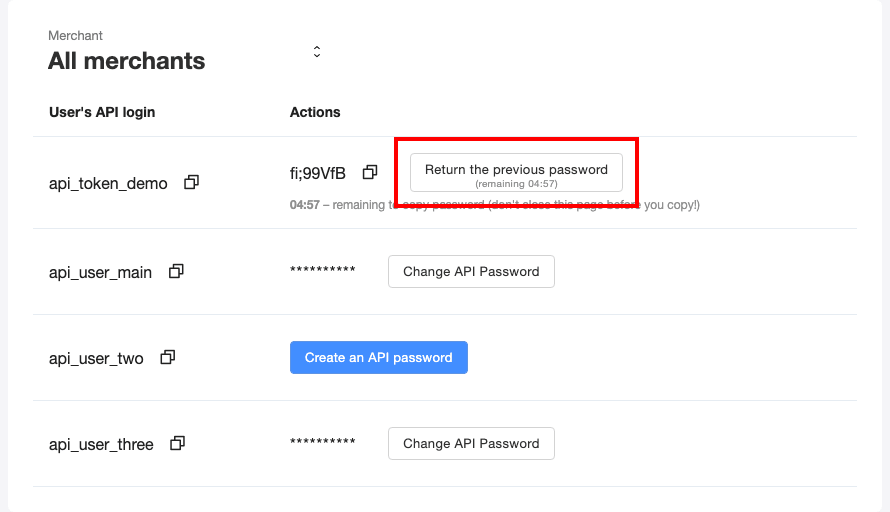Image resolution: width=890 pixels, height=512 pixels.
Task: Click the api_user_main login text
Action: [x=100, y=272]
